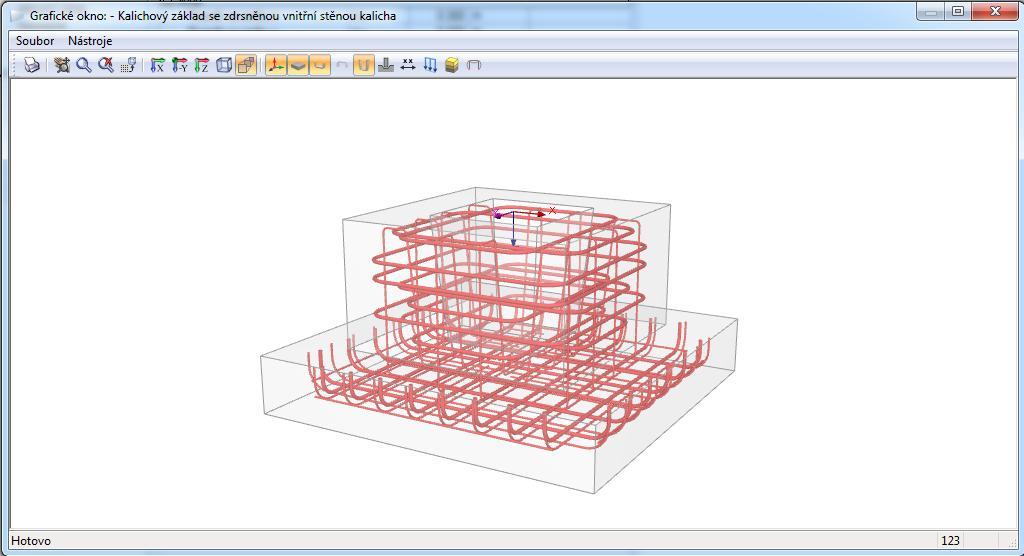Screen dimensions: 1024x556
Task: Click the magnifier with red cross icon
Action: 106,65
